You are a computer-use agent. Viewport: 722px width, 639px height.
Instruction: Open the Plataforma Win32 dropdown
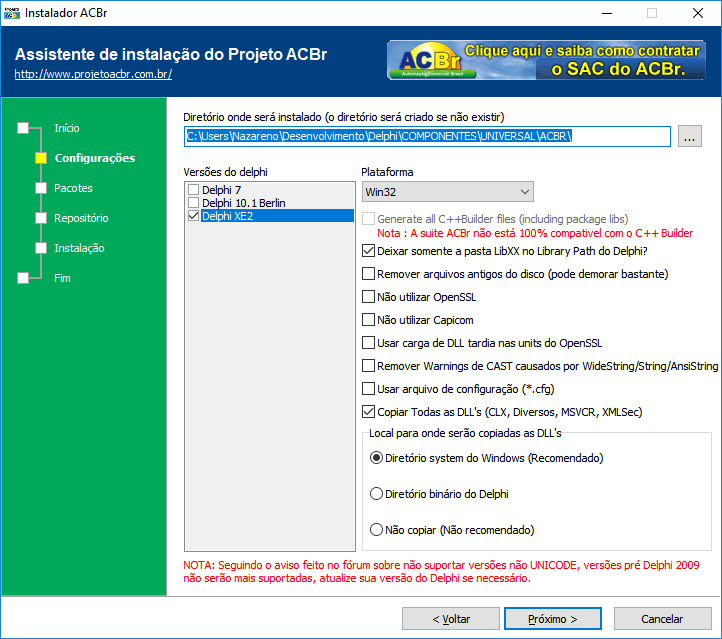tap(447, 192)
